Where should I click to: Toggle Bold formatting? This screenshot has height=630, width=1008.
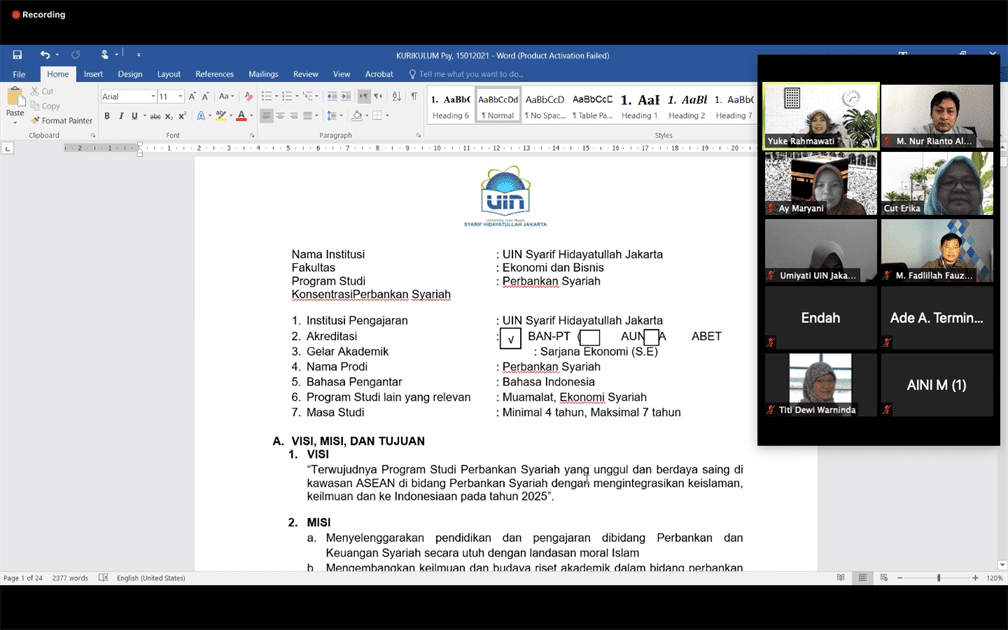pyautogui.click(x=107, y=116)
